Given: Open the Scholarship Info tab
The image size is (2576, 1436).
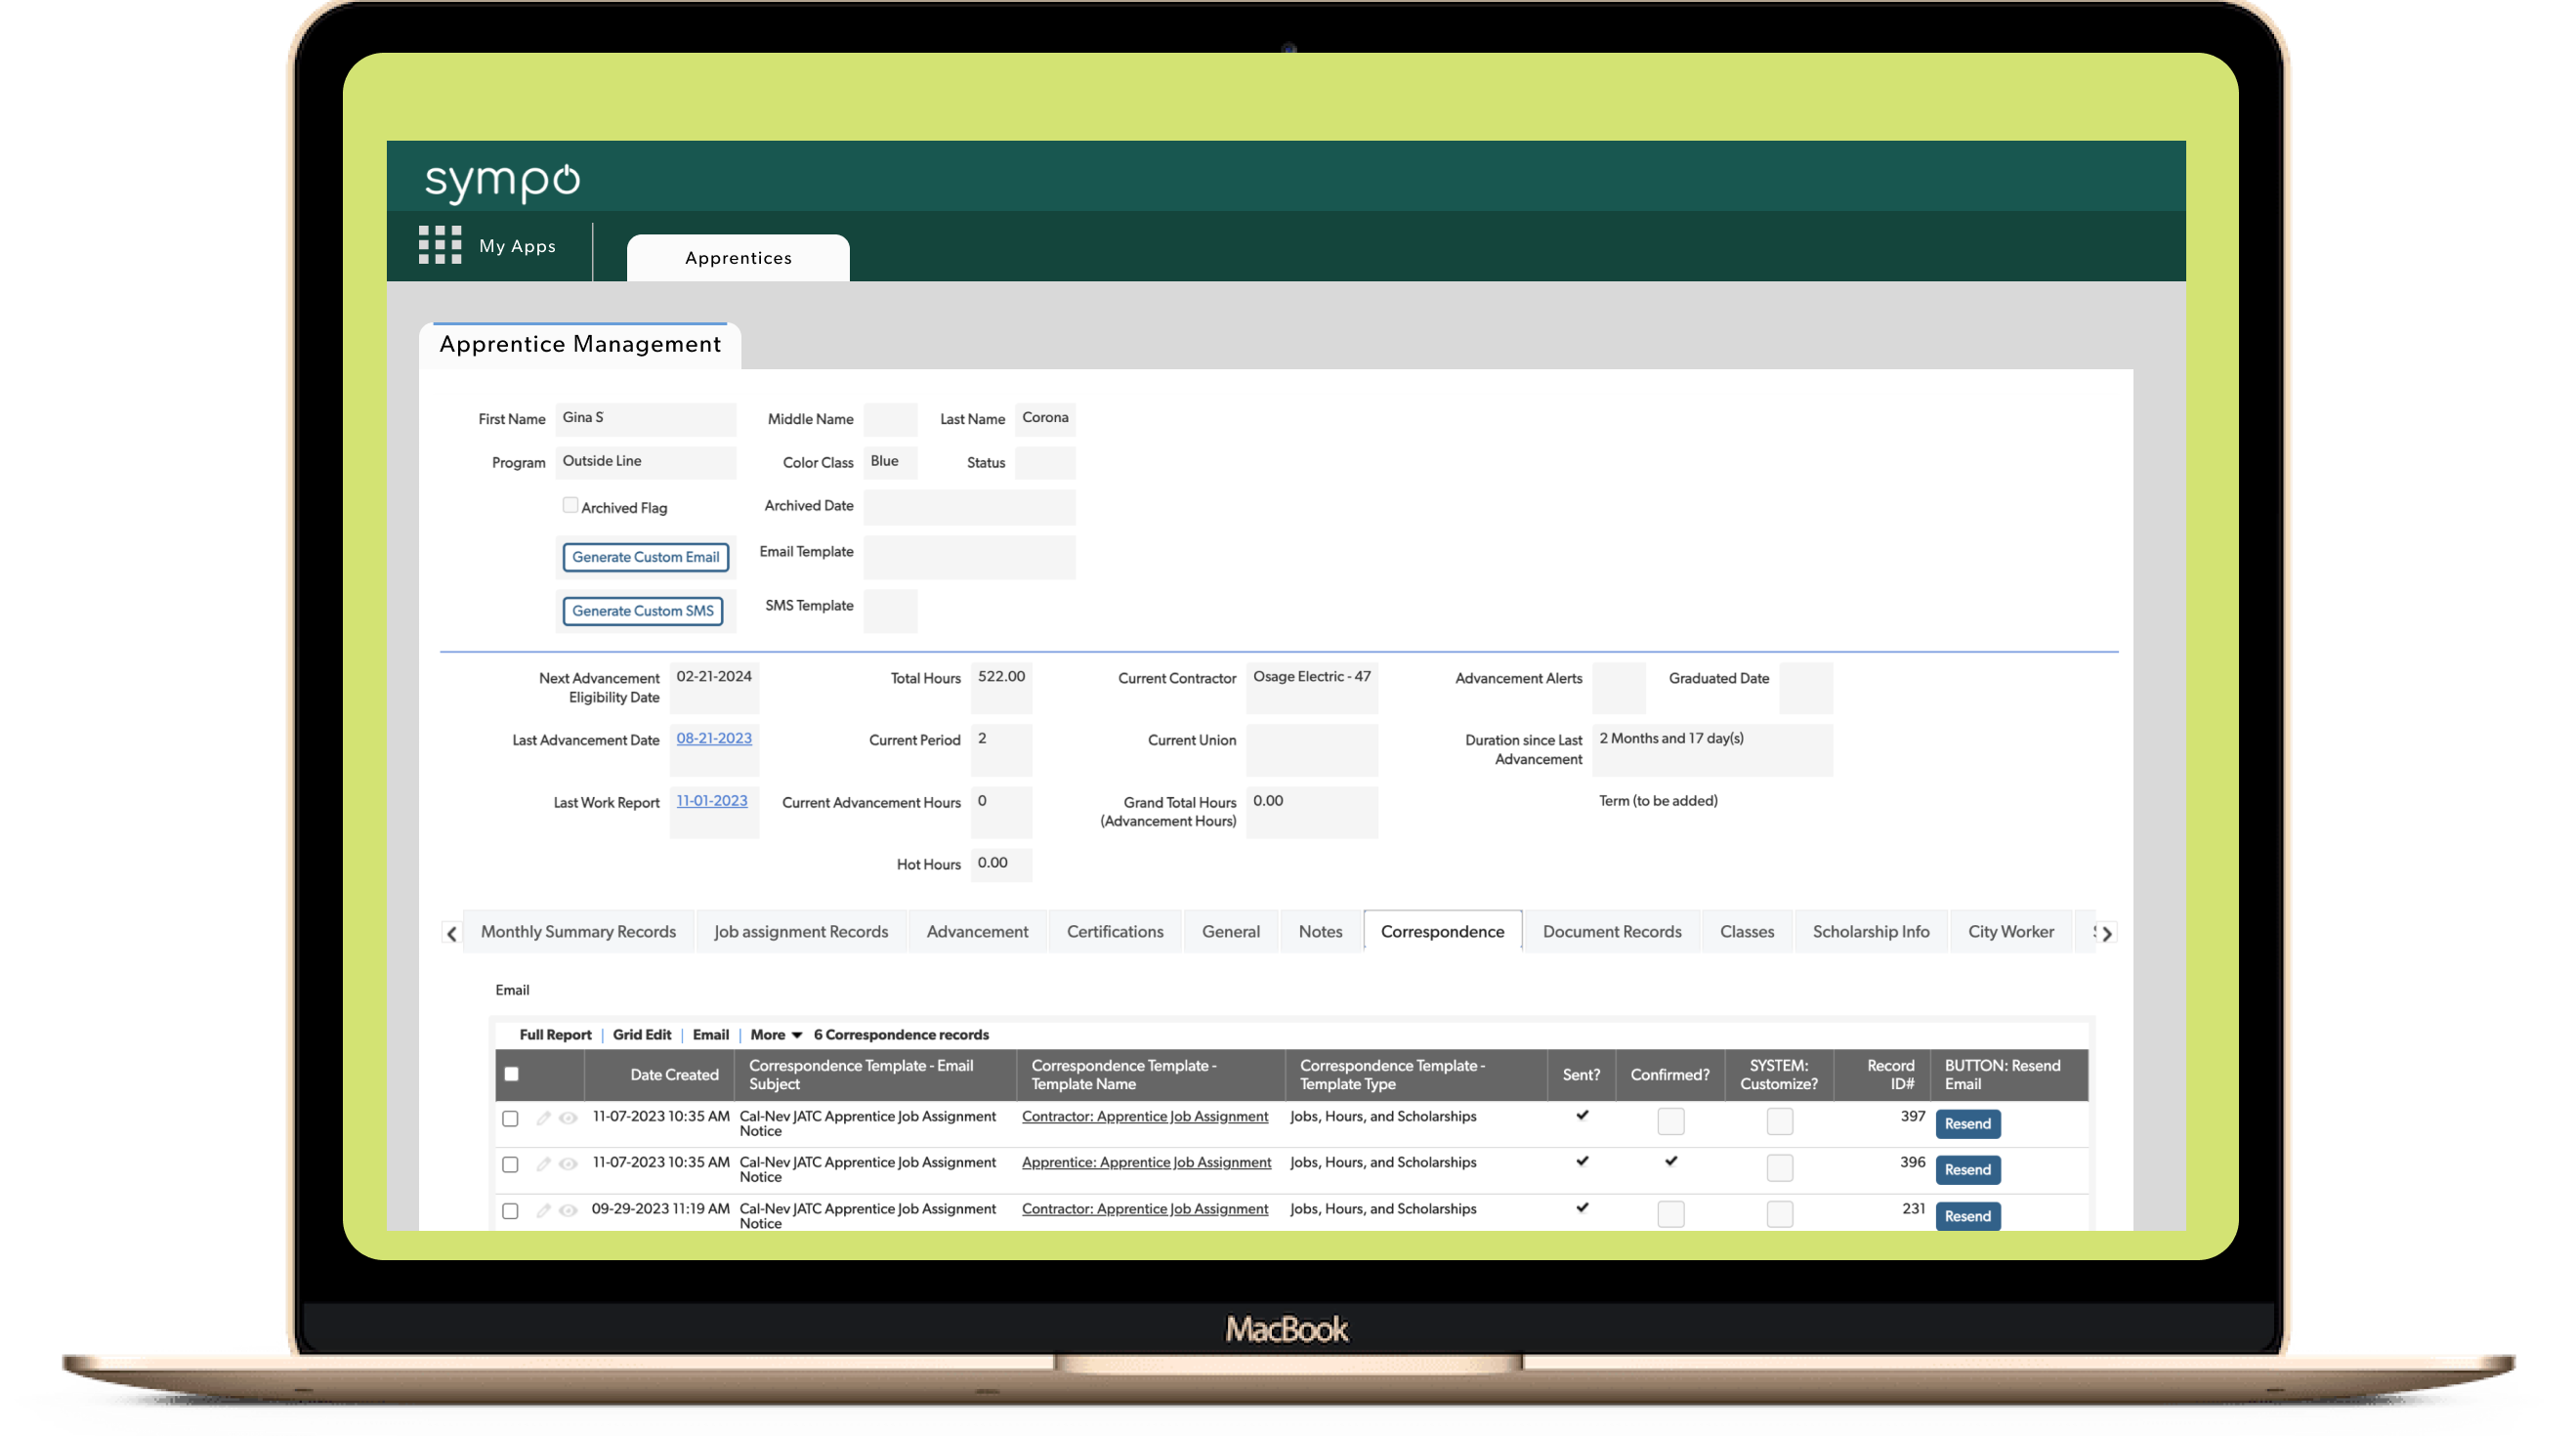Looking at the screenshot, I should tap(1871, 931).
